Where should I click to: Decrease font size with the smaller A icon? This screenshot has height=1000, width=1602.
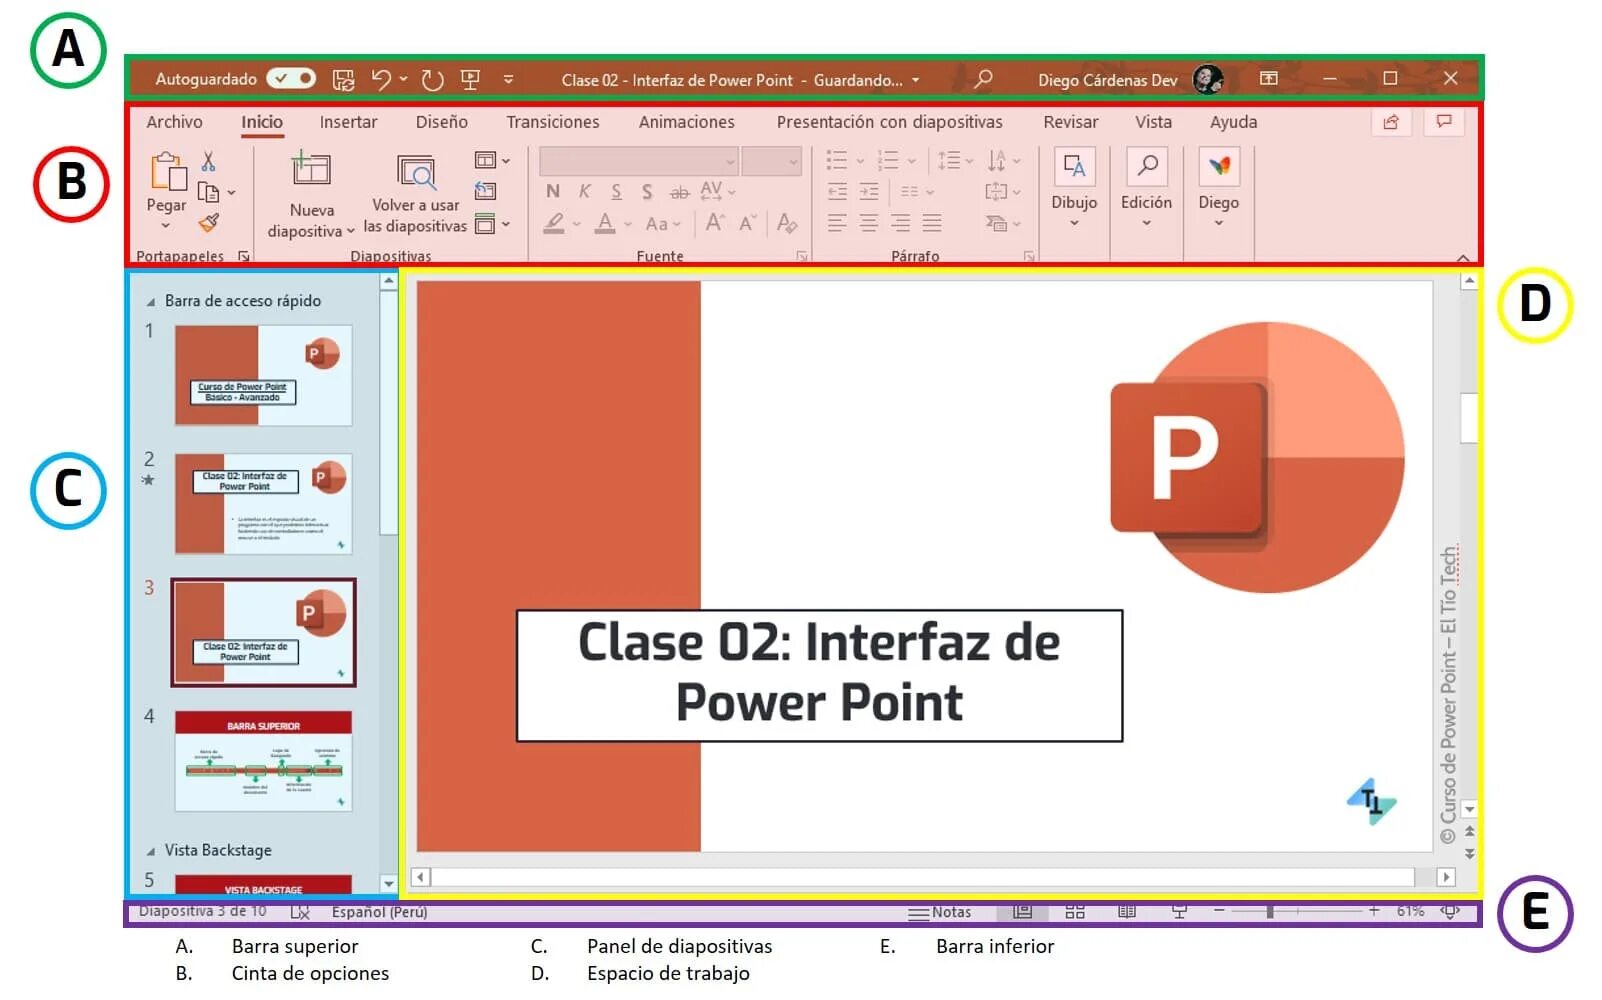(x=747, y=223)
